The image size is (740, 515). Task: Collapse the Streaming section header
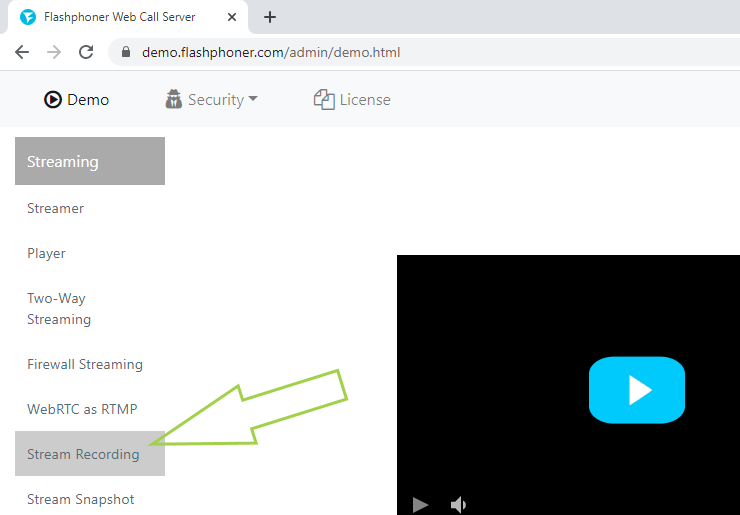pos(90,161)
